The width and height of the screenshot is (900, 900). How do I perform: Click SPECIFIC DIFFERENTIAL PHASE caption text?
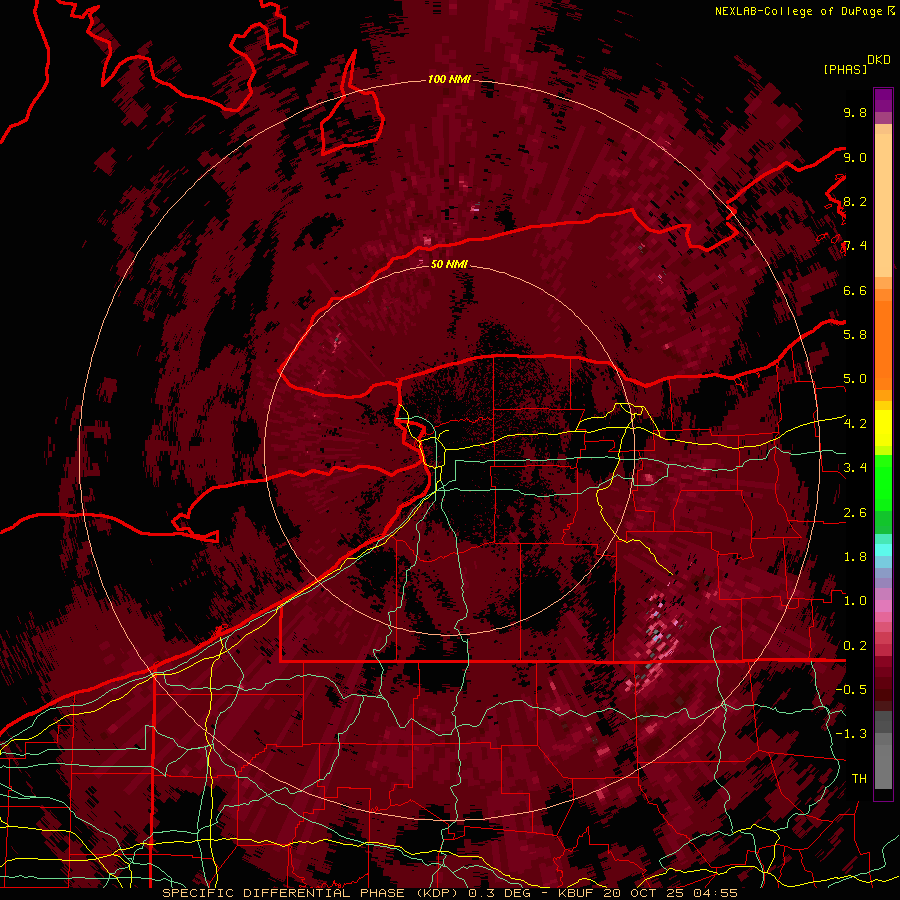[284, 893]
